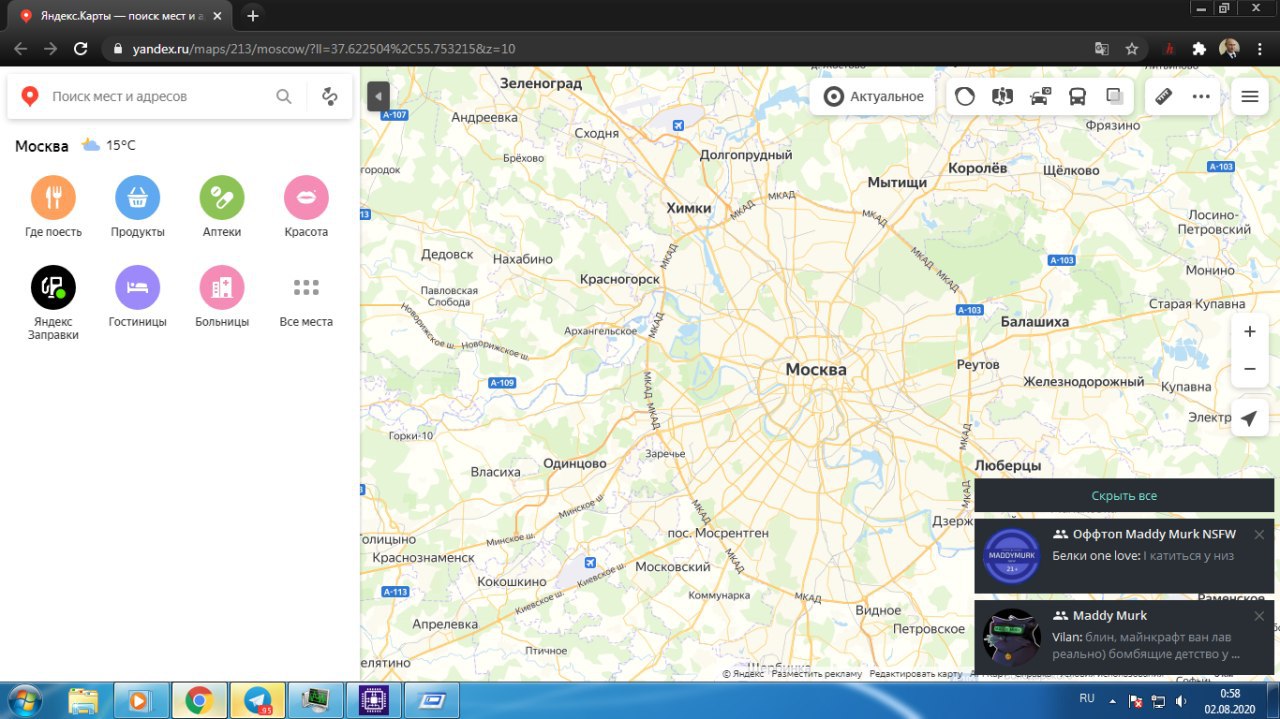Screen dimensions: 1280x719
Task: Click the 'Актуальное' button
Action: click(x=873, y=97)
